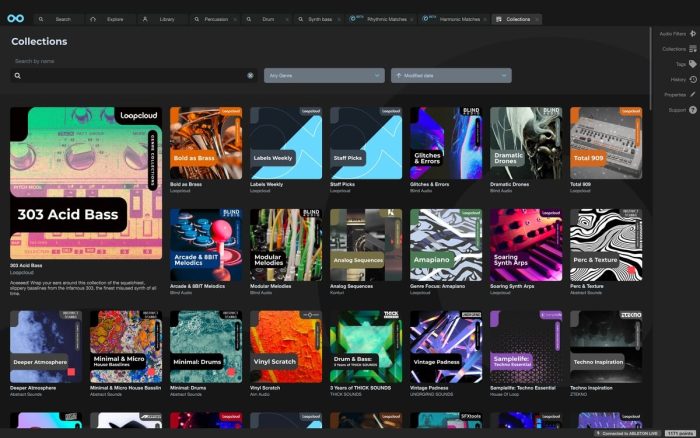Click the Harmonic Matches beta tab icon
The width and height of the screenshot is (700, 438).
[x=426, y=19]
